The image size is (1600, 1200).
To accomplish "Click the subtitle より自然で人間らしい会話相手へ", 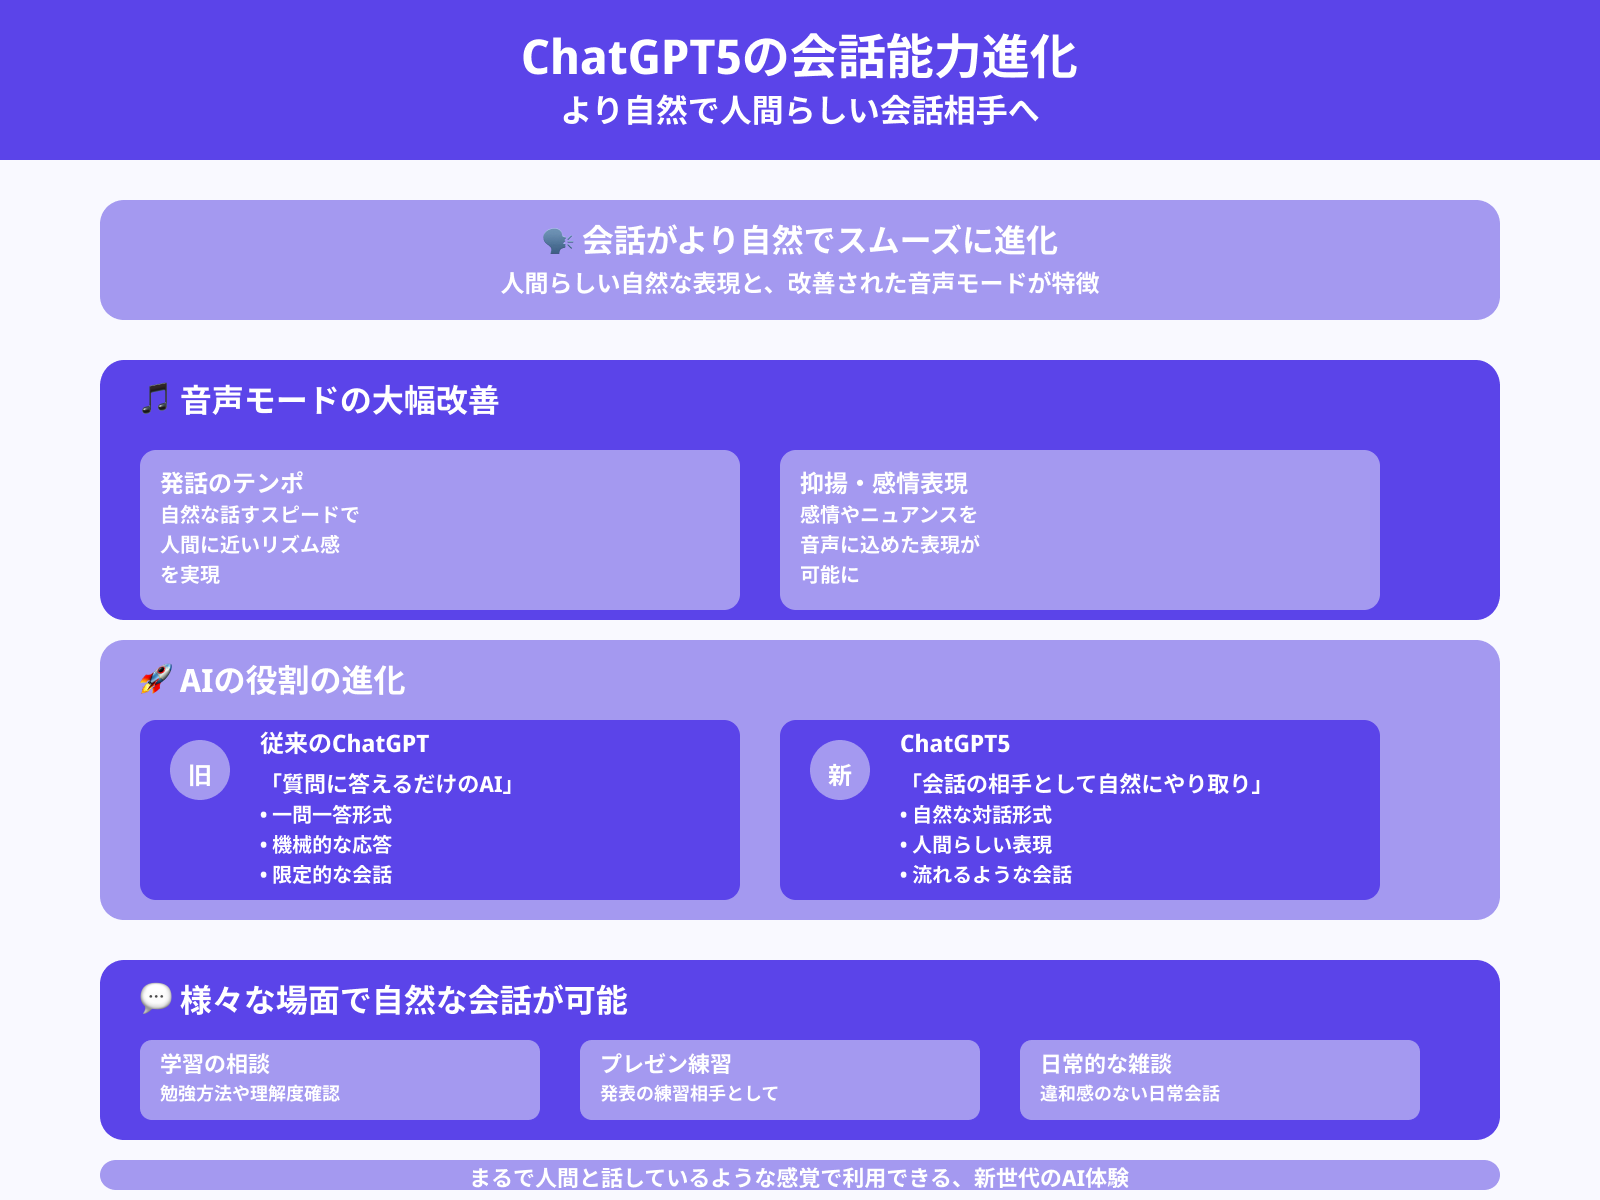I will pyautogui.click(x=799, y=110).
